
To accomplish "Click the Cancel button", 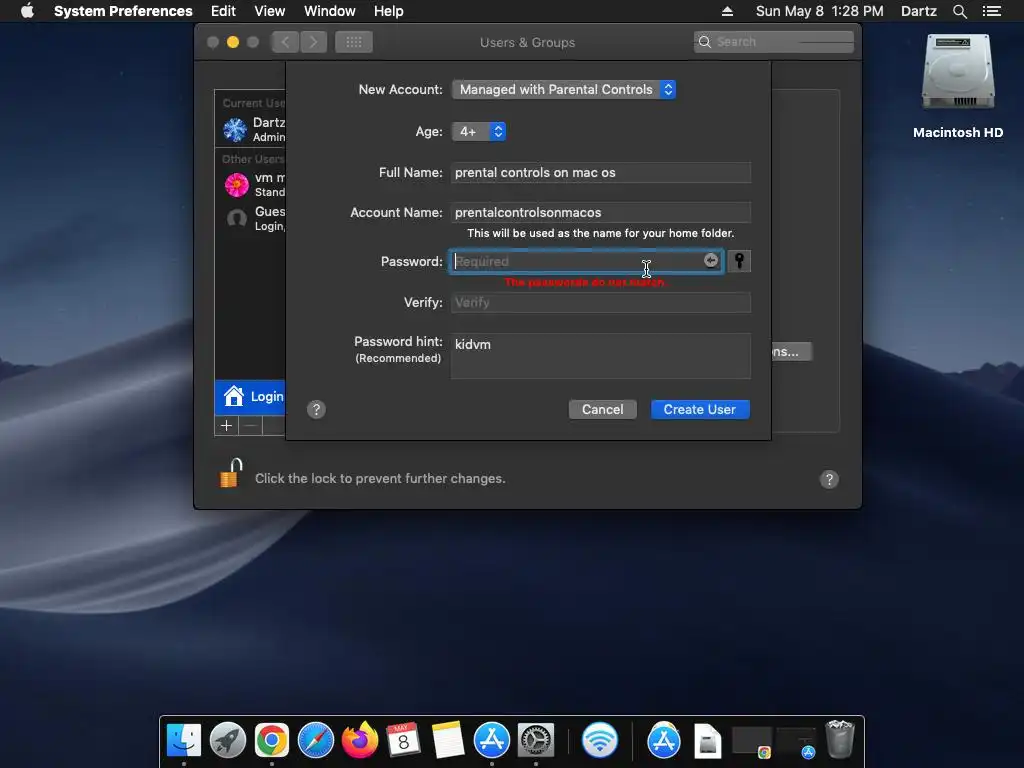I will [x=602, y=409].
